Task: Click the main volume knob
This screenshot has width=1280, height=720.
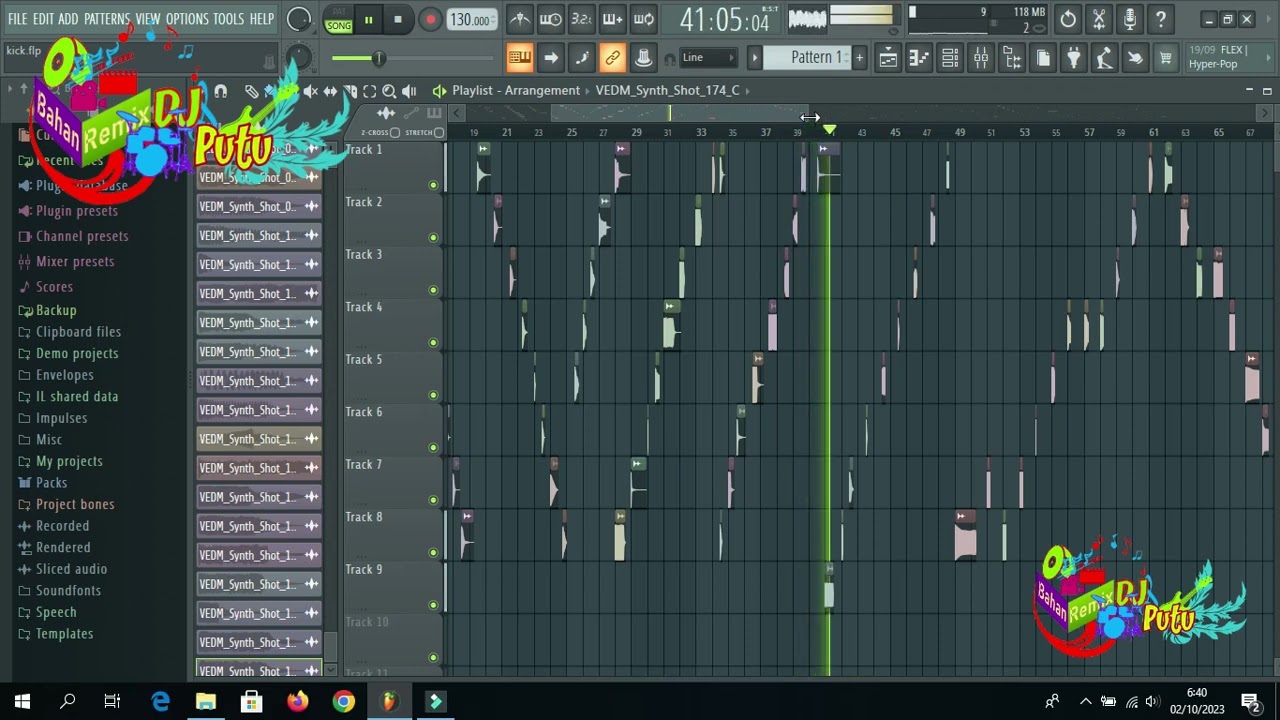Action: (x=298, y=19)
